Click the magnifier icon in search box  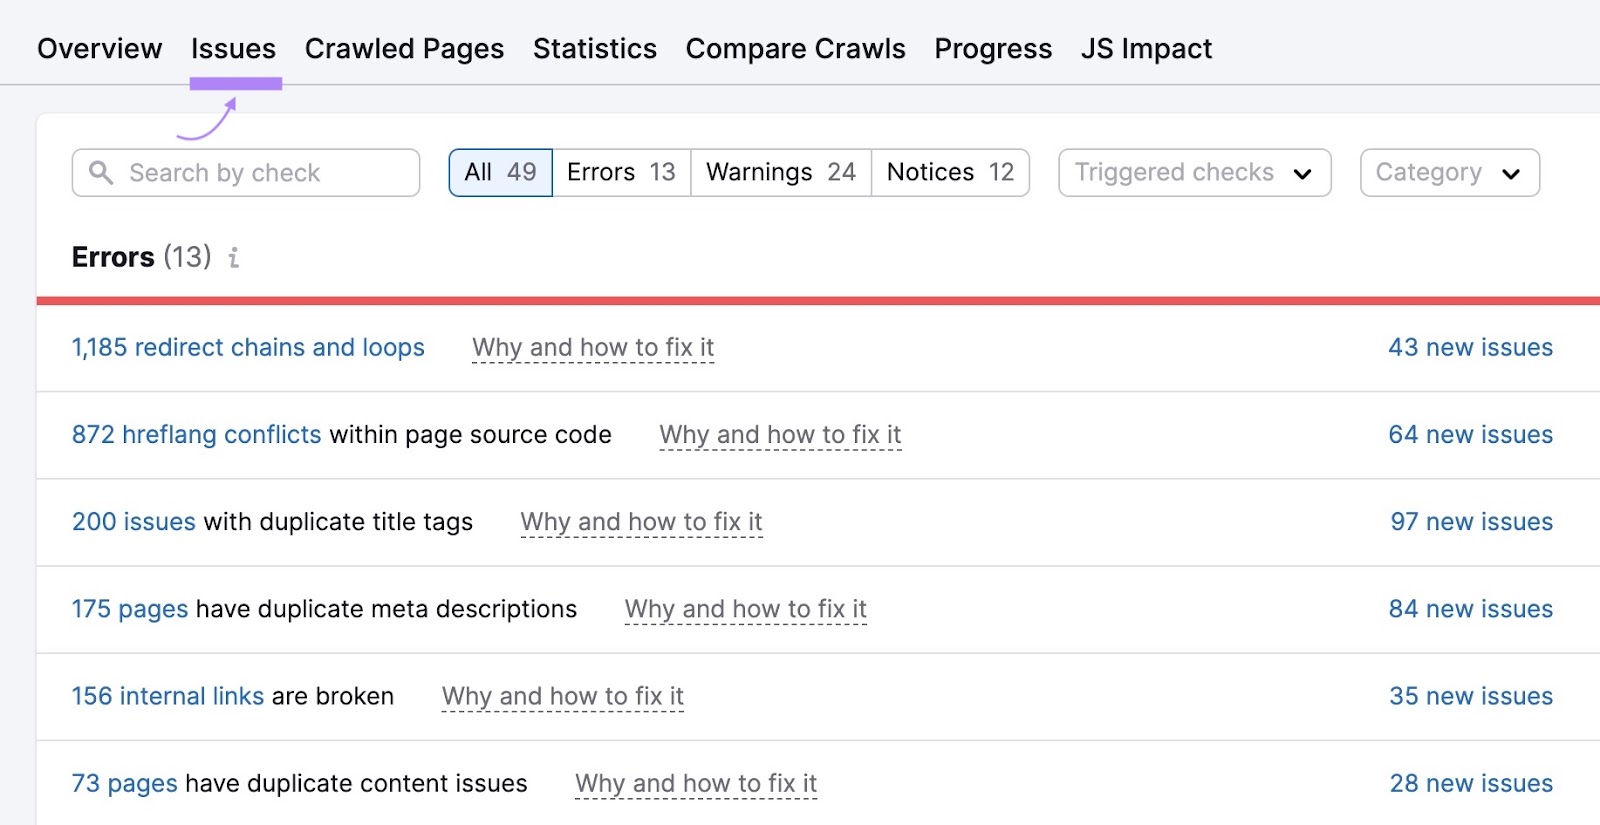tap(101, 173)
